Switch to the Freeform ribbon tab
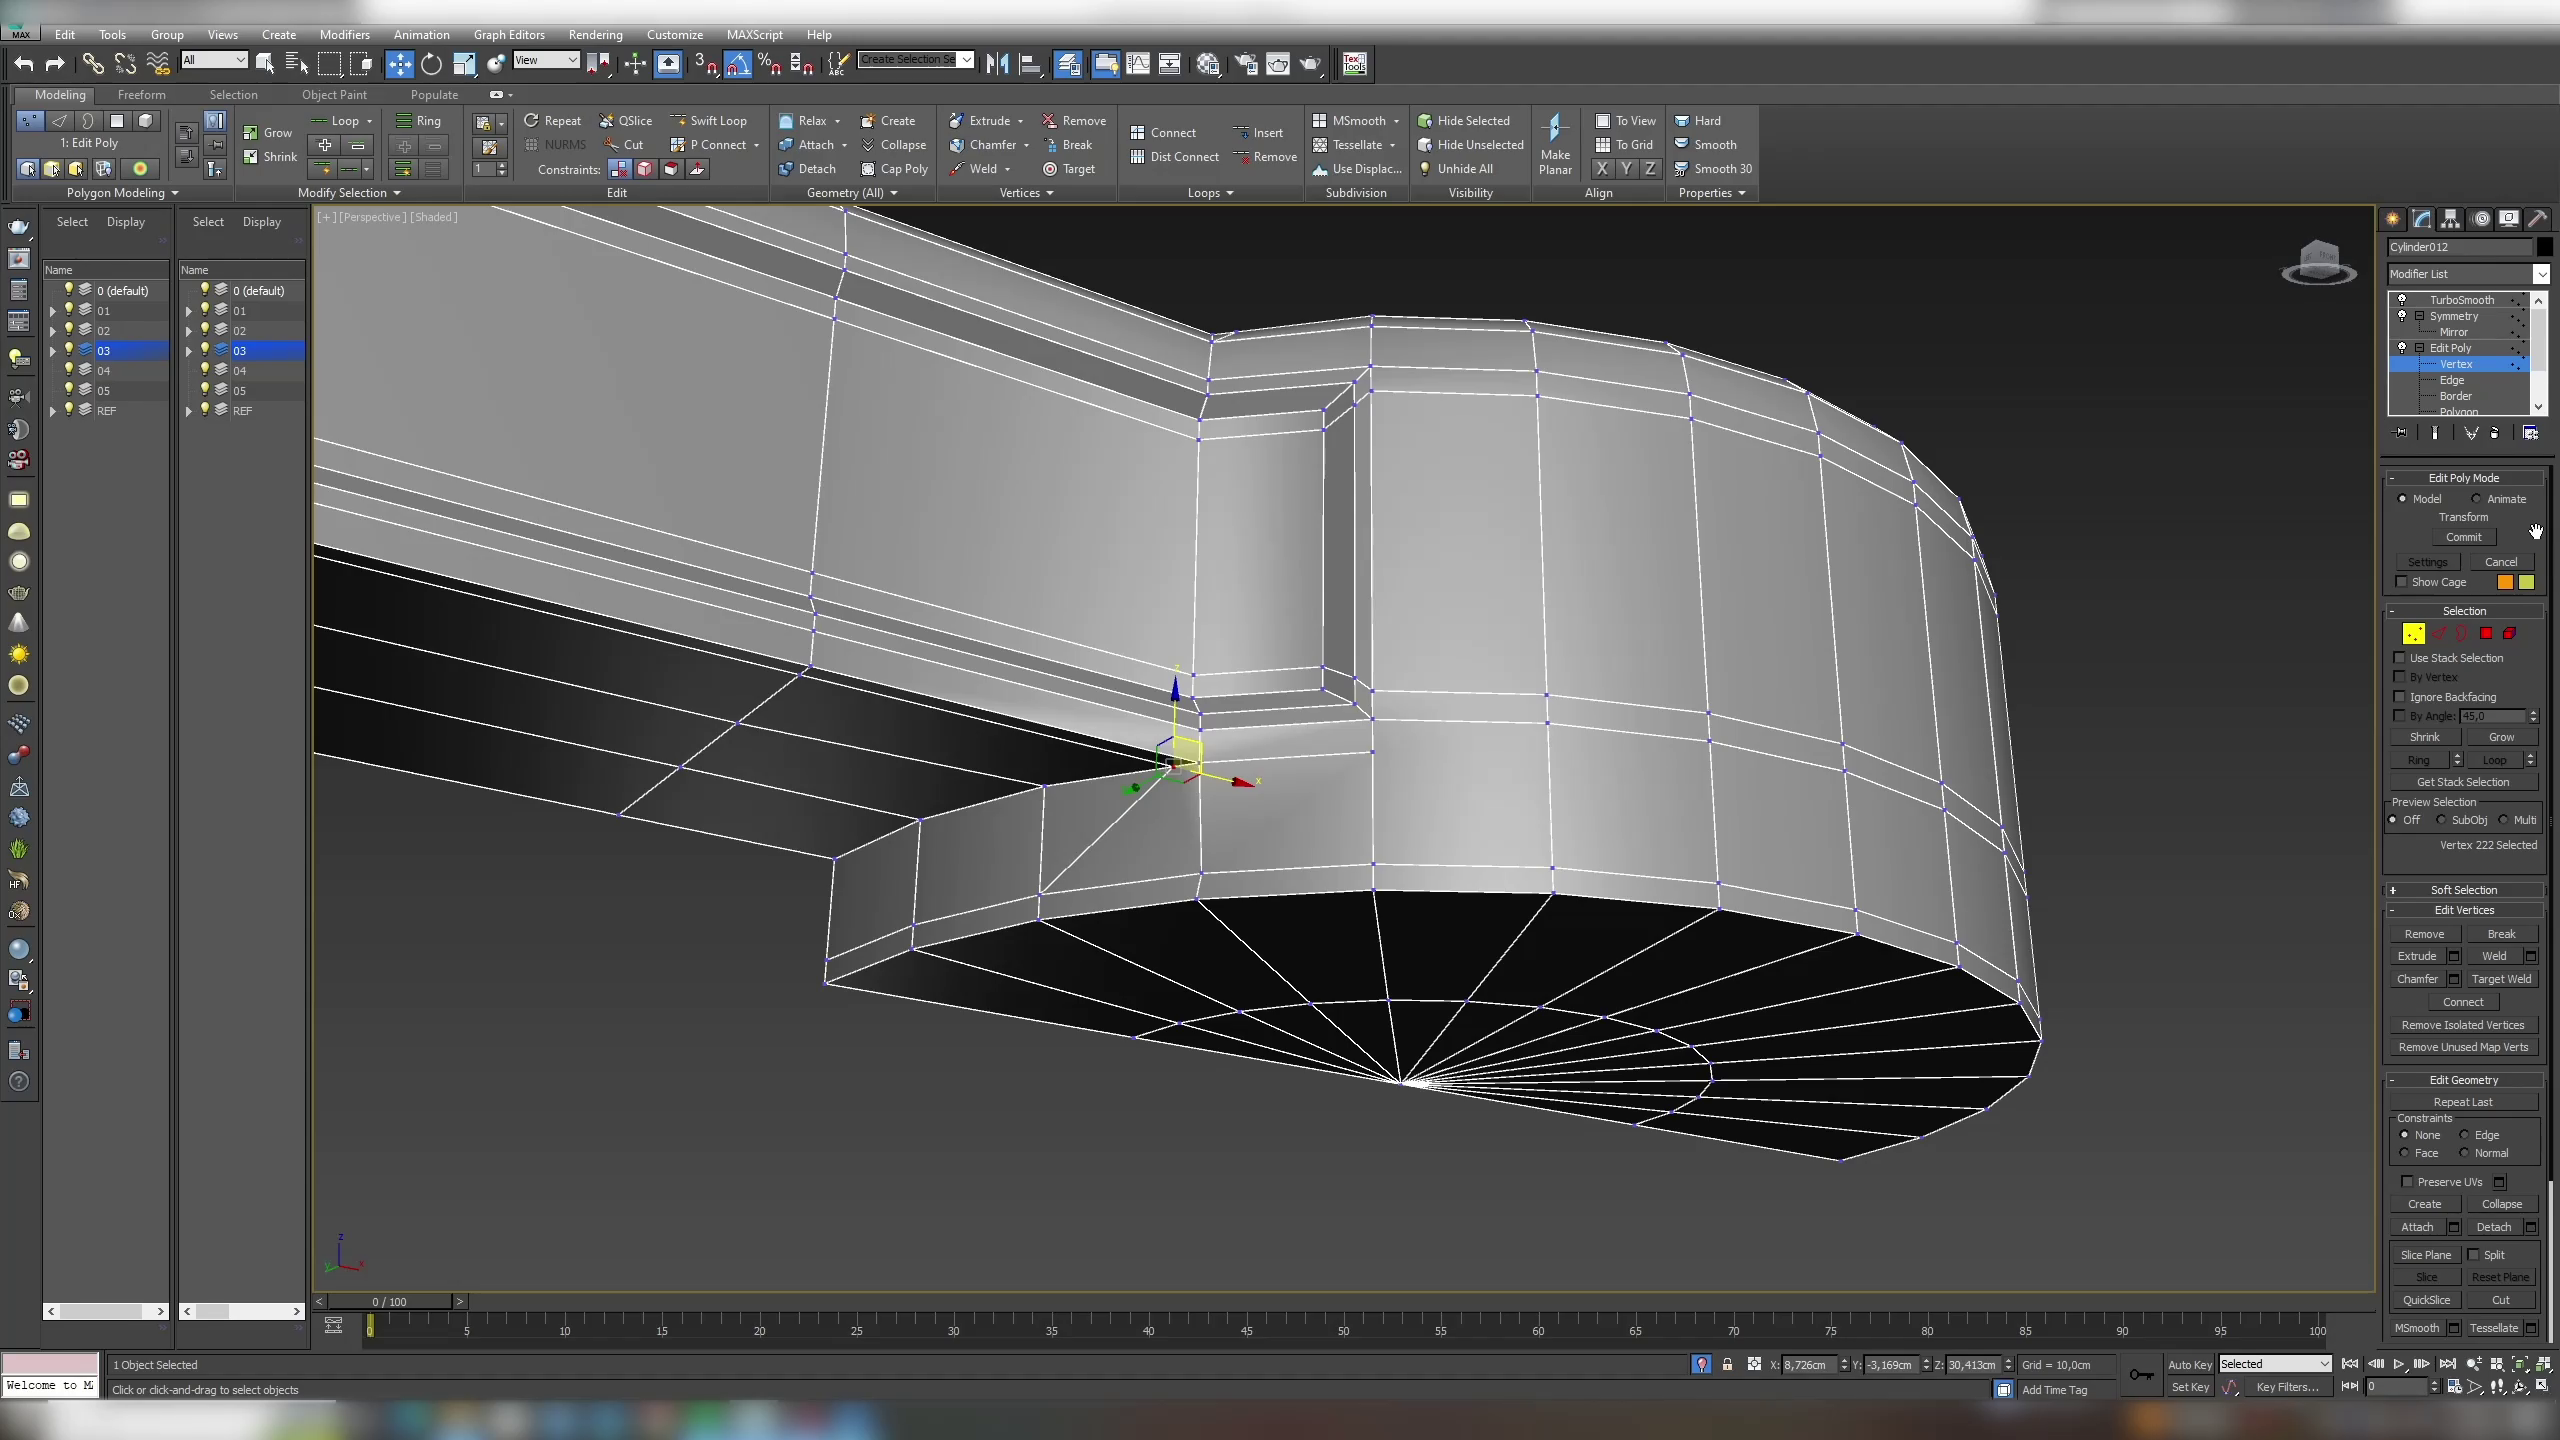Screen dimensions: 2560x1440 pyautogui.click(x=141, y=95)
